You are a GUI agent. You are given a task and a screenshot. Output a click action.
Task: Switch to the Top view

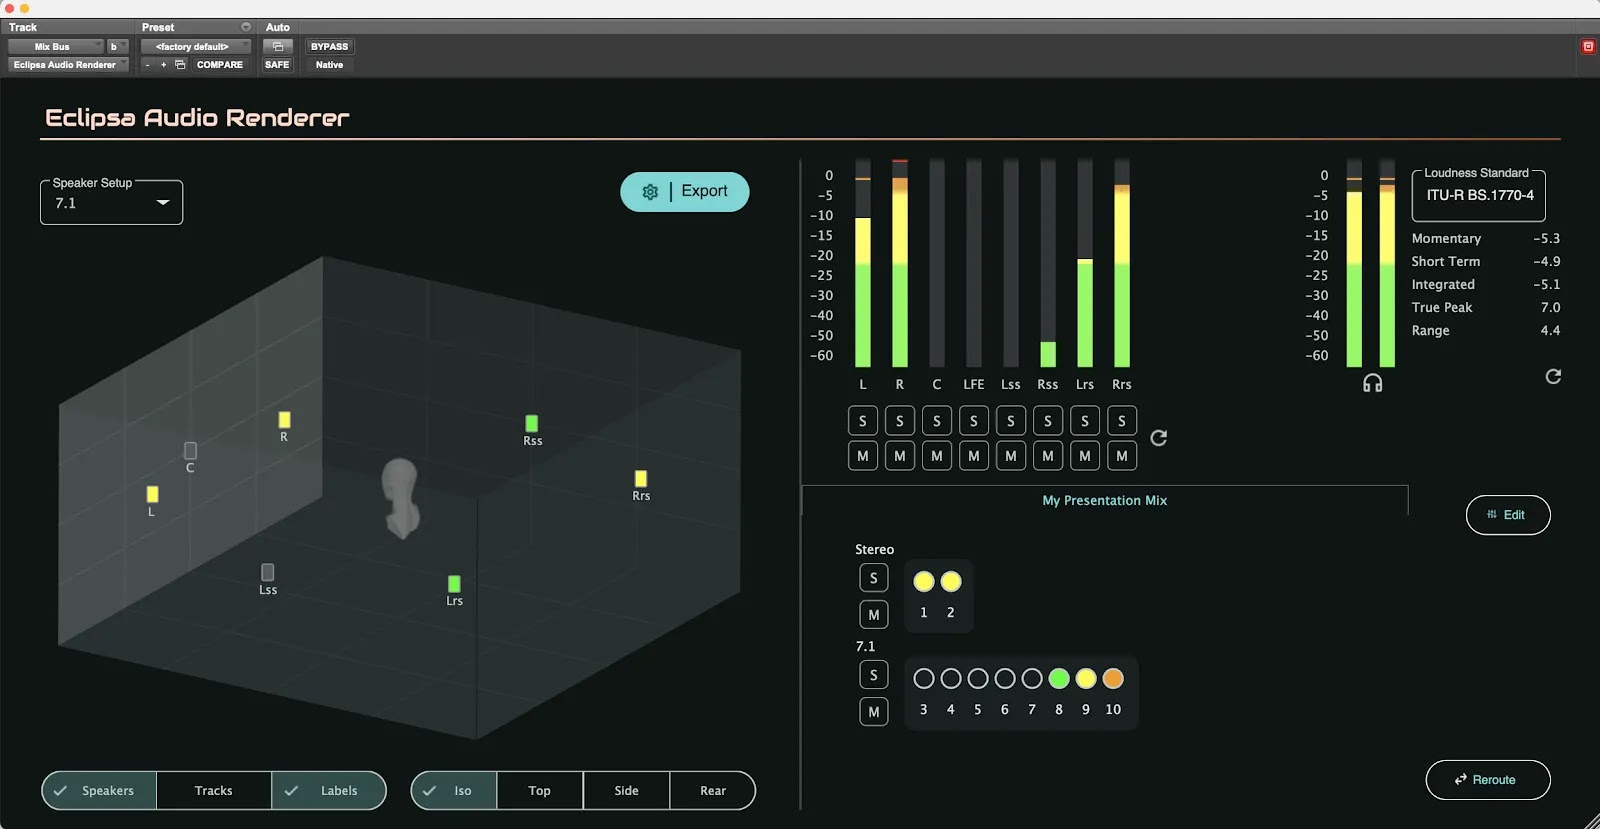tap(539, 791)
